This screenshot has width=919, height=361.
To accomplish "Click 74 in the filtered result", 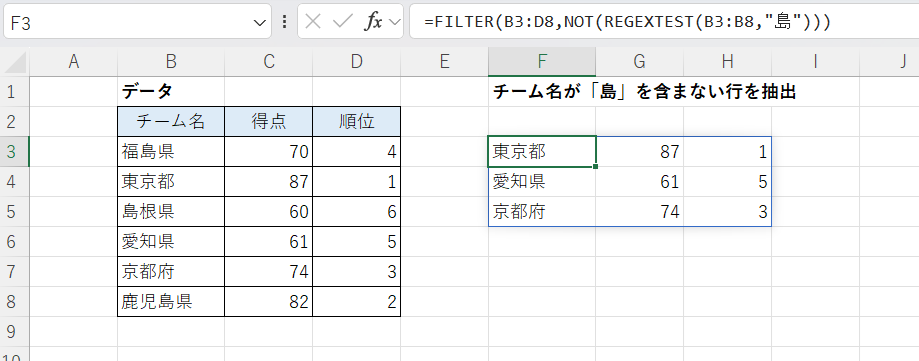I will coord(639,211).
